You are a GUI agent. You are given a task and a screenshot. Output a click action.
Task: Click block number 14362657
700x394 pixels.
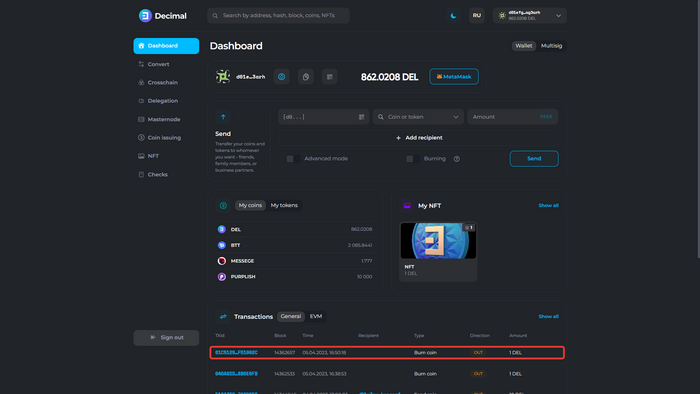tap(284, 353)
